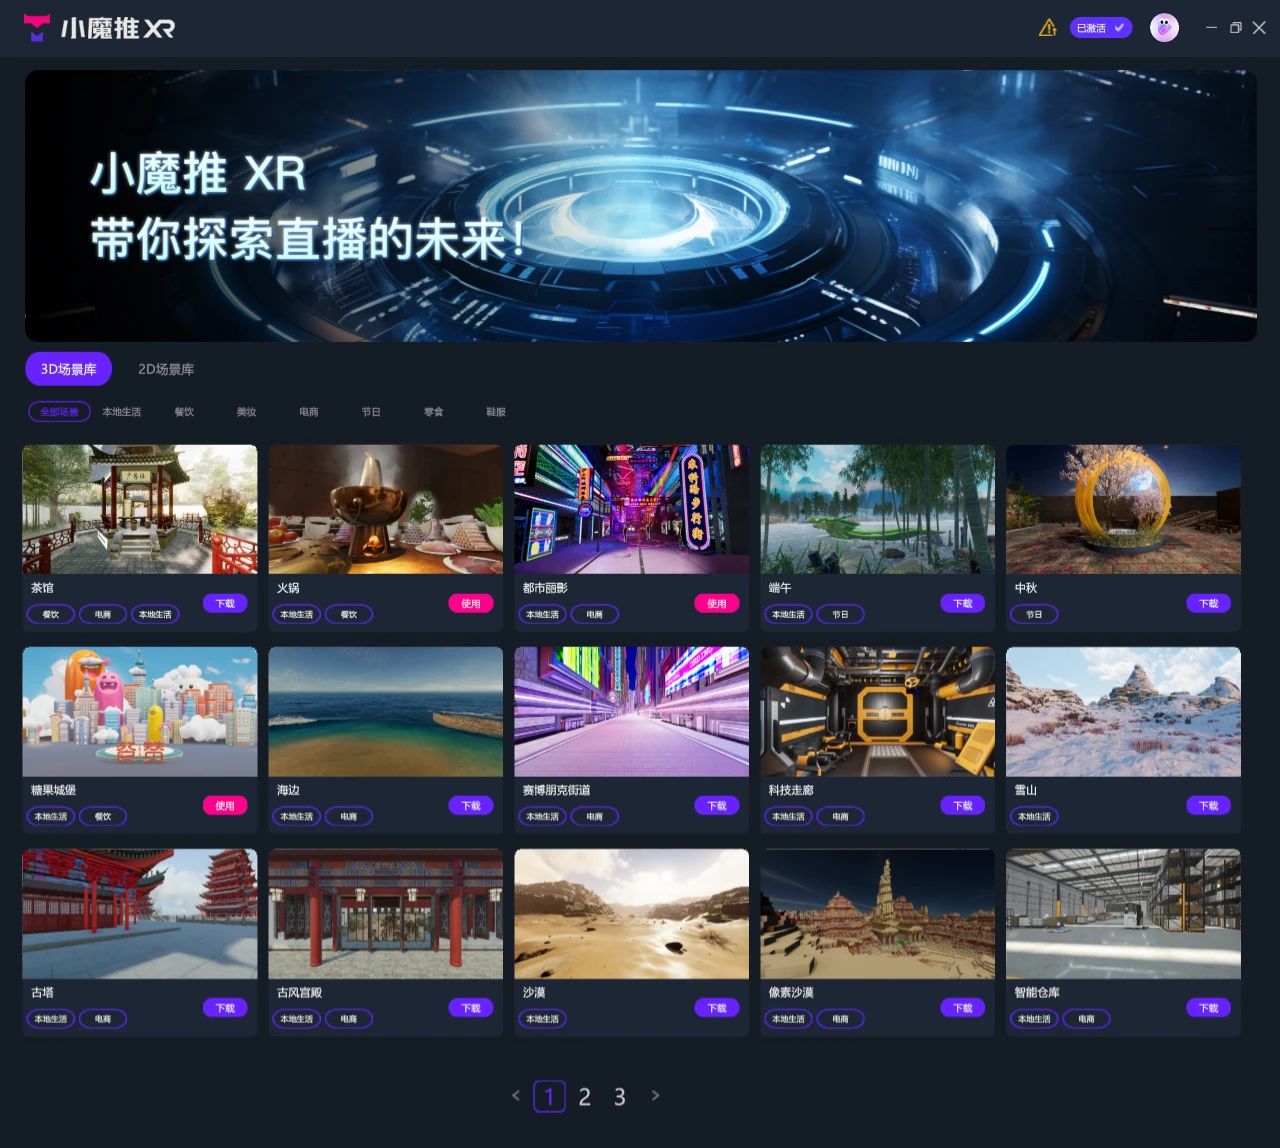Go to previous page arrow
The image size is (1280, 1148).
point(516,1096)
